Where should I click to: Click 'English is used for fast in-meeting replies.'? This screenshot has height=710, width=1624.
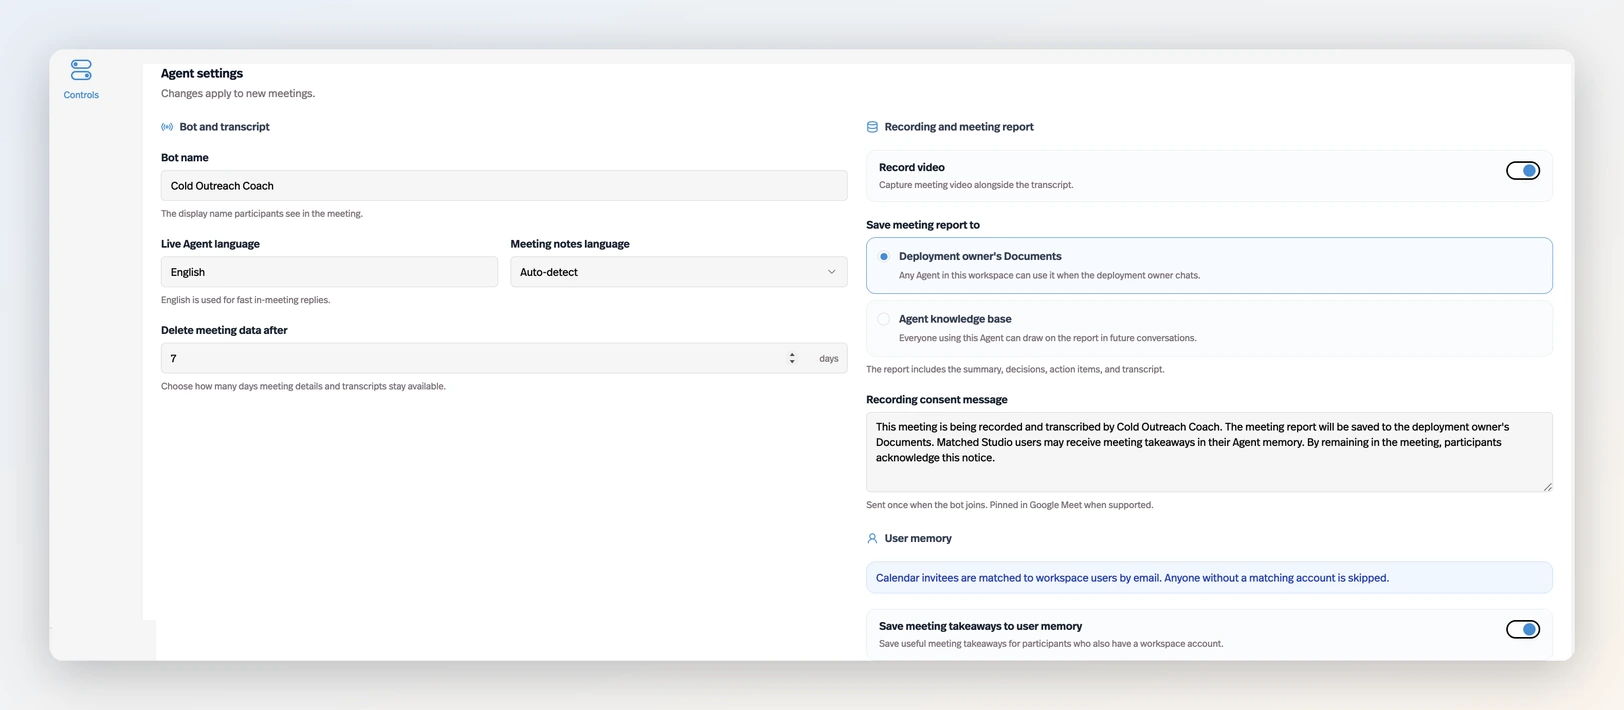click(245, 300)
